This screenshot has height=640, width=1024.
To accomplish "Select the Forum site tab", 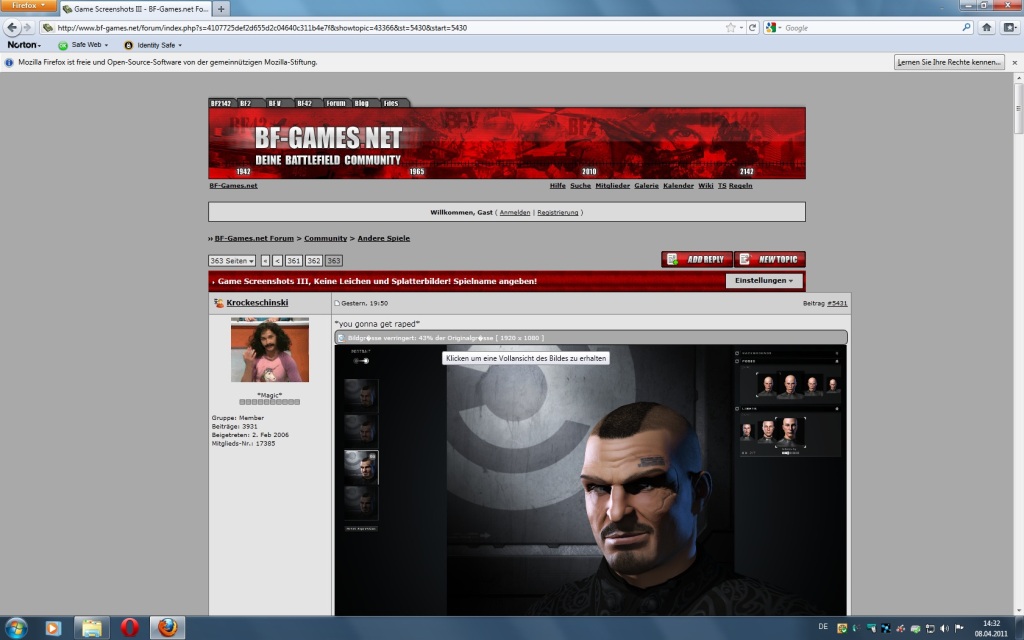I will coord(336,103).
